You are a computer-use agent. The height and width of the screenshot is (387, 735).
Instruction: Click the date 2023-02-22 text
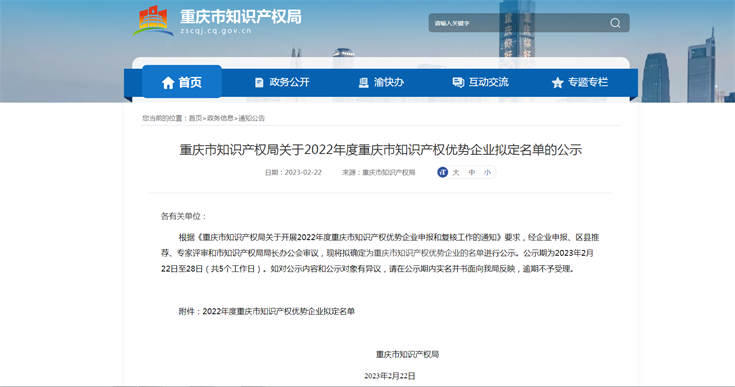(x=303, y=172)
